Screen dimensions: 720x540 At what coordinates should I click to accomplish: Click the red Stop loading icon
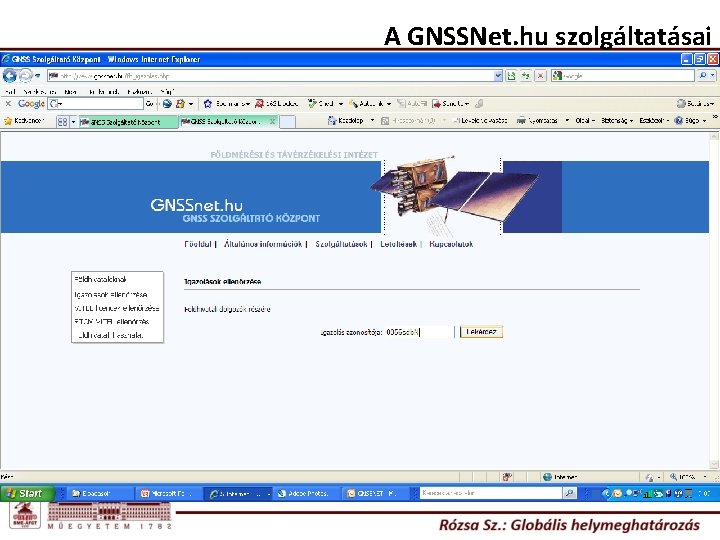pyautogui.click(x=540, y=76)
